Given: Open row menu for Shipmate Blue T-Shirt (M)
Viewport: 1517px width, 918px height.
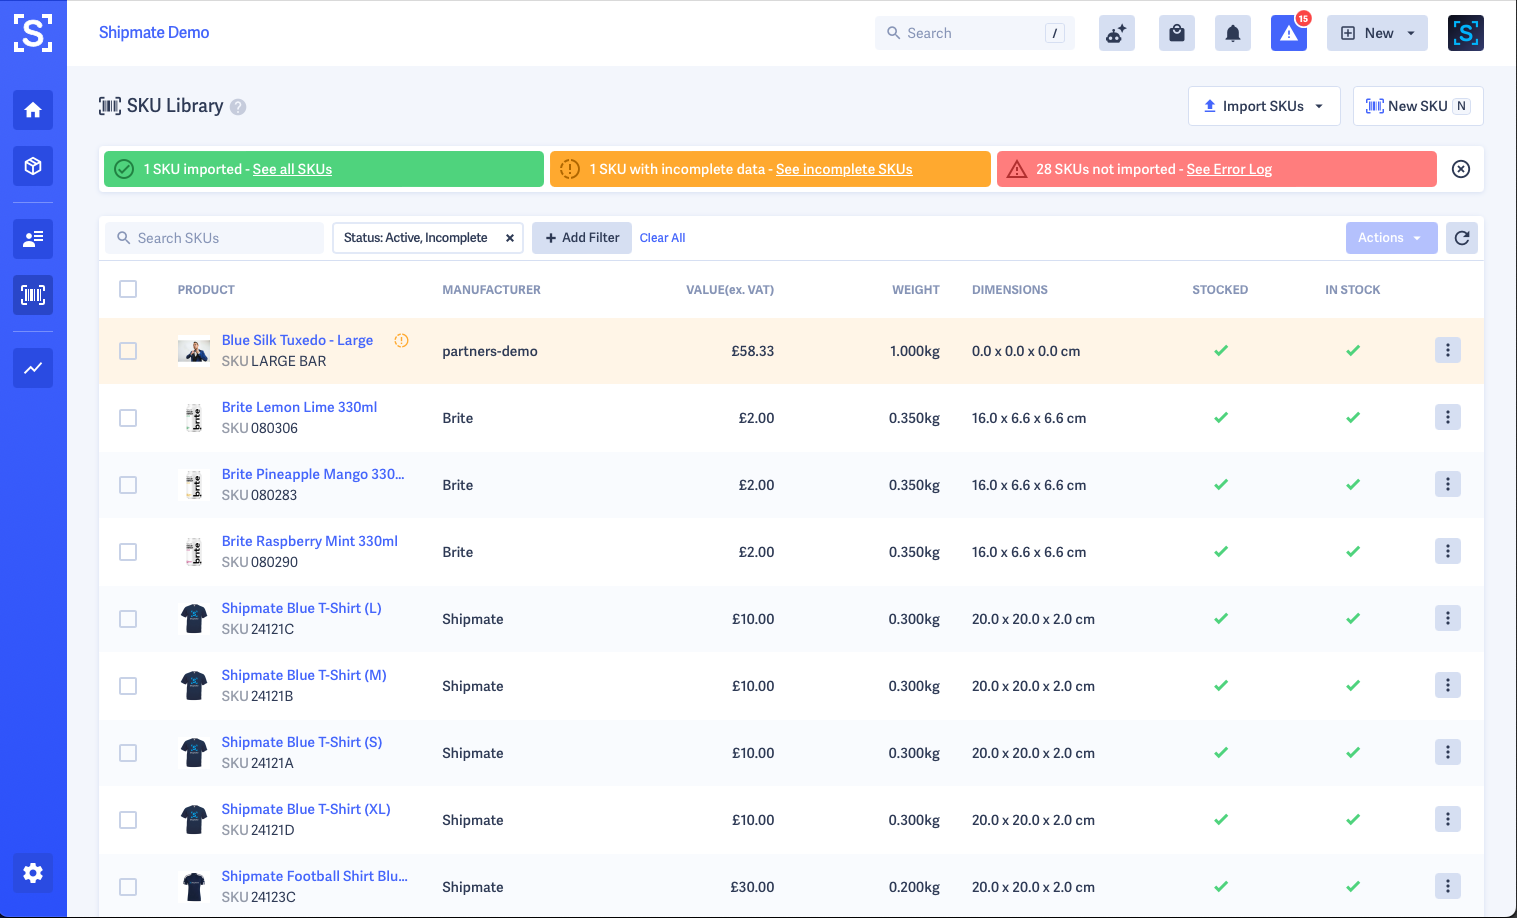Looking at the screenshot, I should click(x=1448, y=685).
